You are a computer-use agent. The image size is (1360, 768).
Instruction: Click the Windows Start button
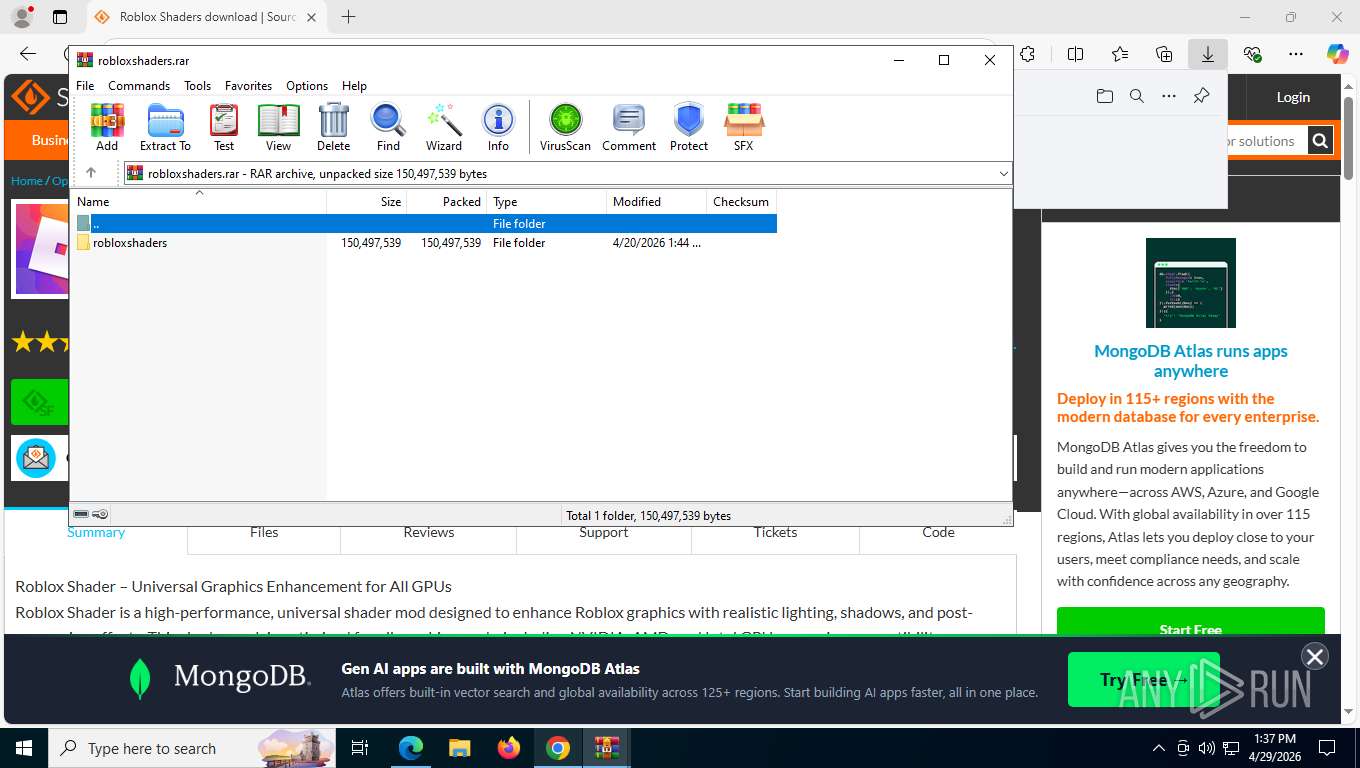coord(24,748)
